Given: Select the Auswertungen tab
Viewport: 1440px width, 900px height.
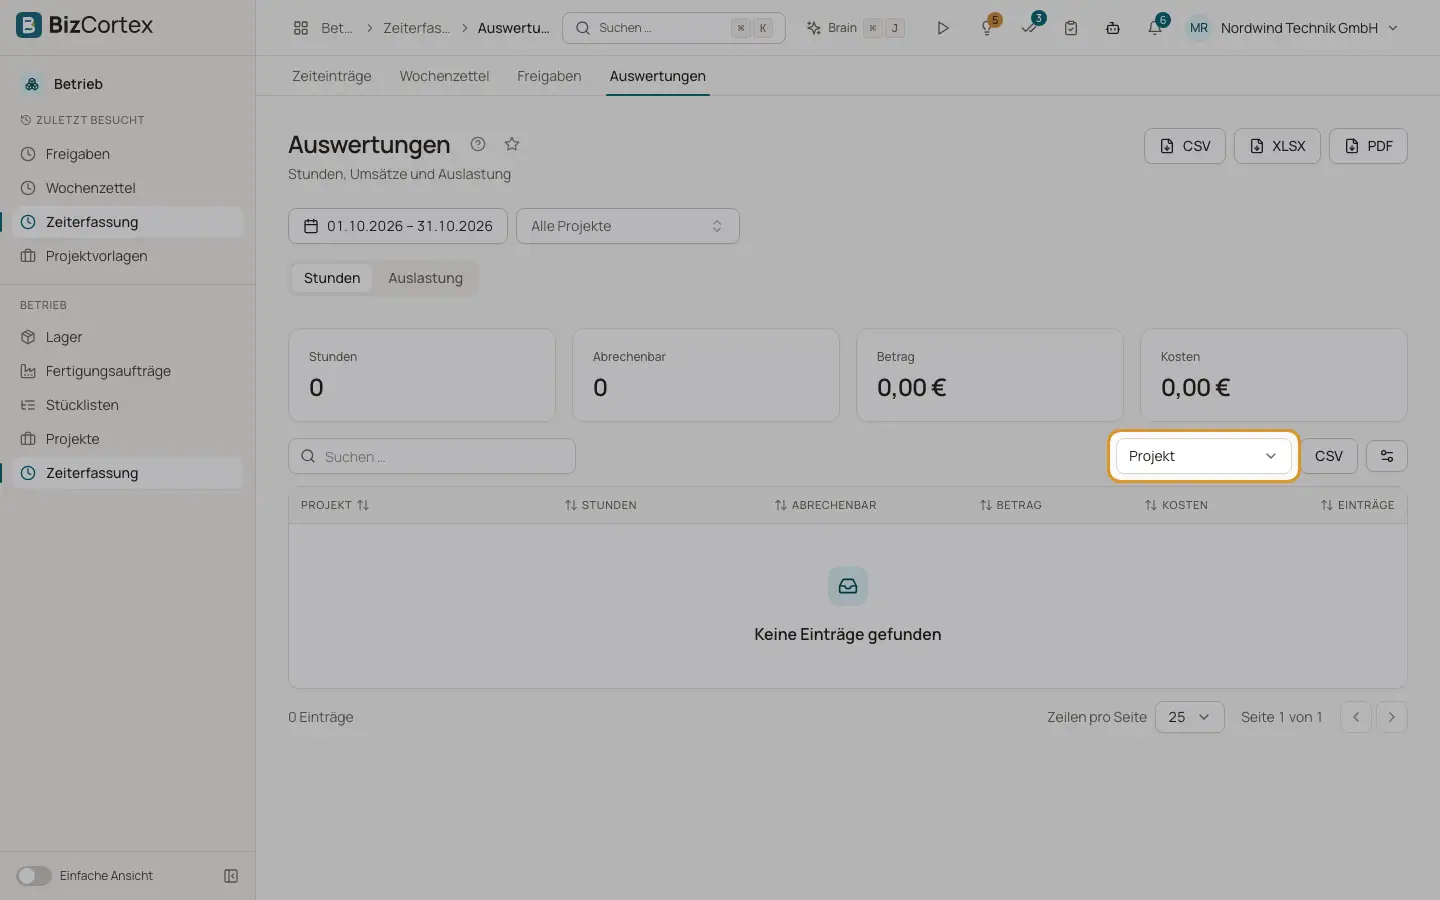Looking at the screenshot, I should pos(658,76).
